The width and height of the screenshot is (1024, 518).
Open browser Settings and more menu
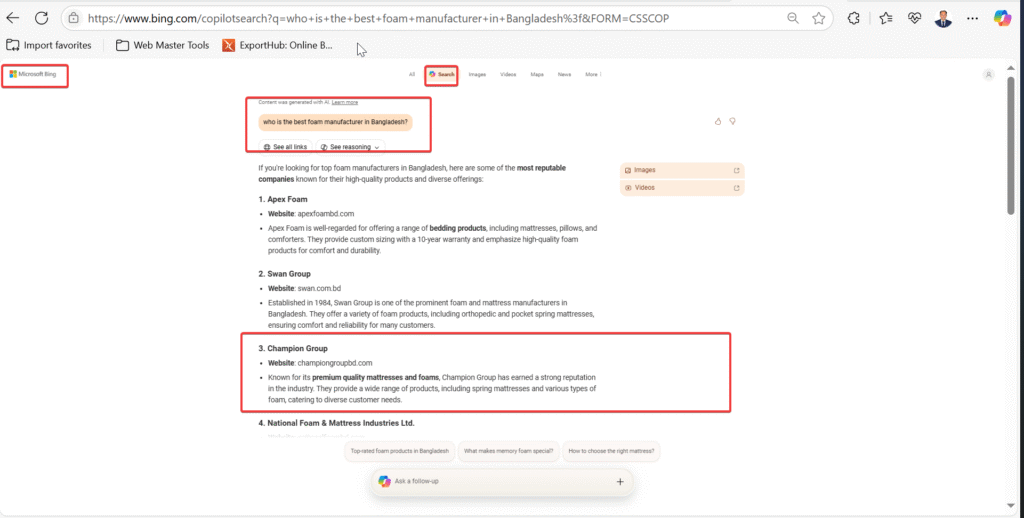click(972, 18)
